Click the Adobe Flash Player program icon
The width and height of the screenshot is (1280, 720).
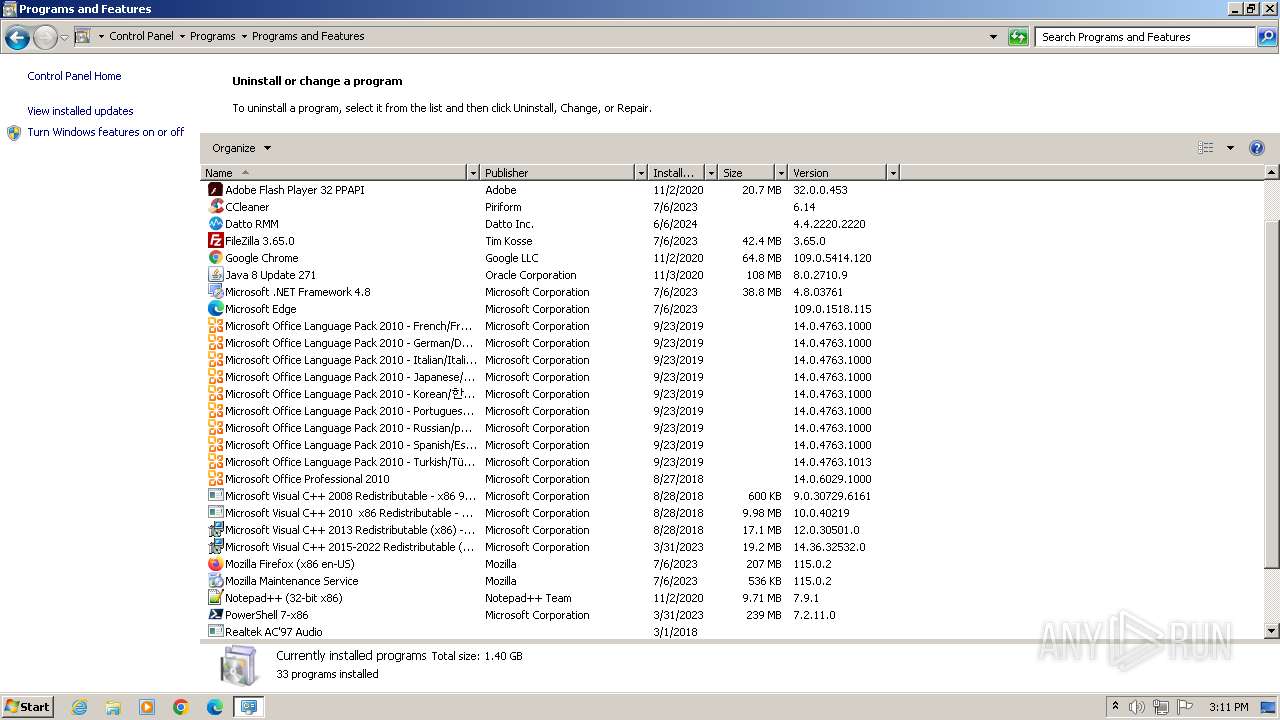pyautogui.click(x=215, y=190)
